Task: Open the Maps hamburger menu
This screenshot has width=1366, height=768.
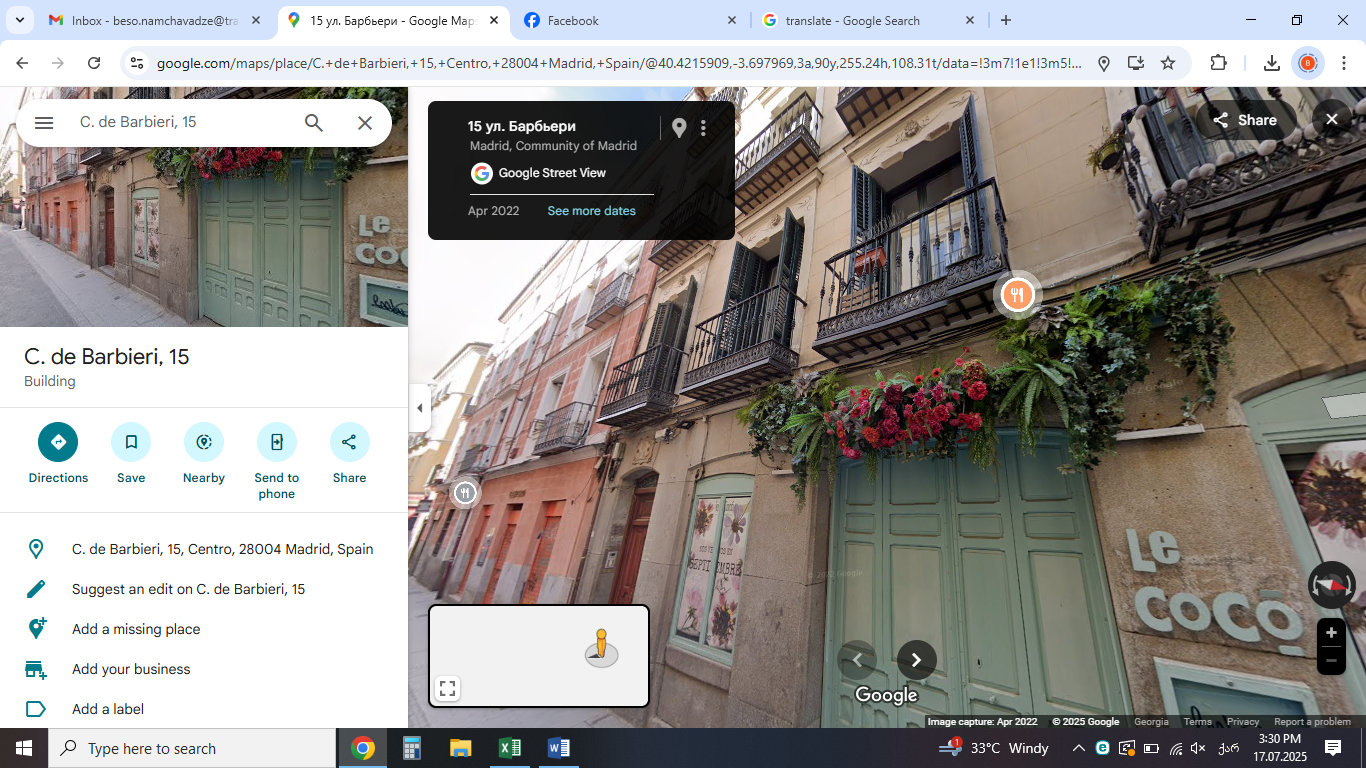Action: click(44, 123)
